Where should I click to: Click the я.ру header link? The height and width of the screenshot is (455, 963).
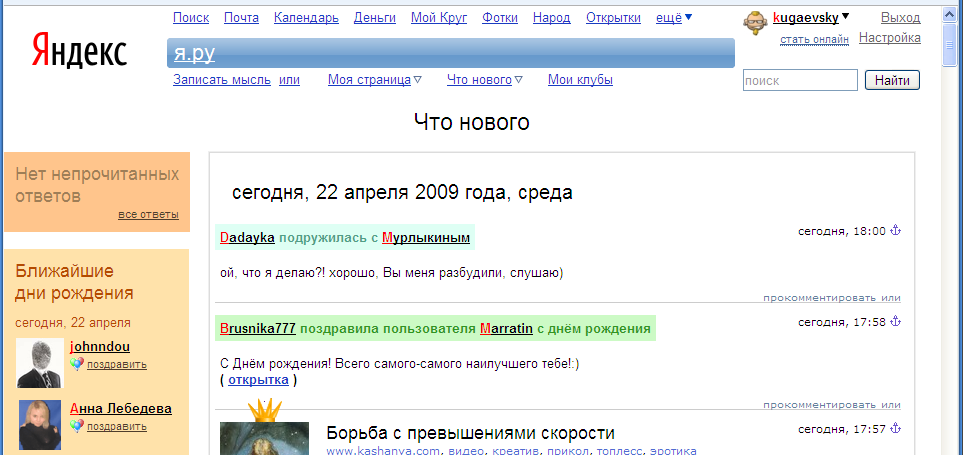(194, 53)
